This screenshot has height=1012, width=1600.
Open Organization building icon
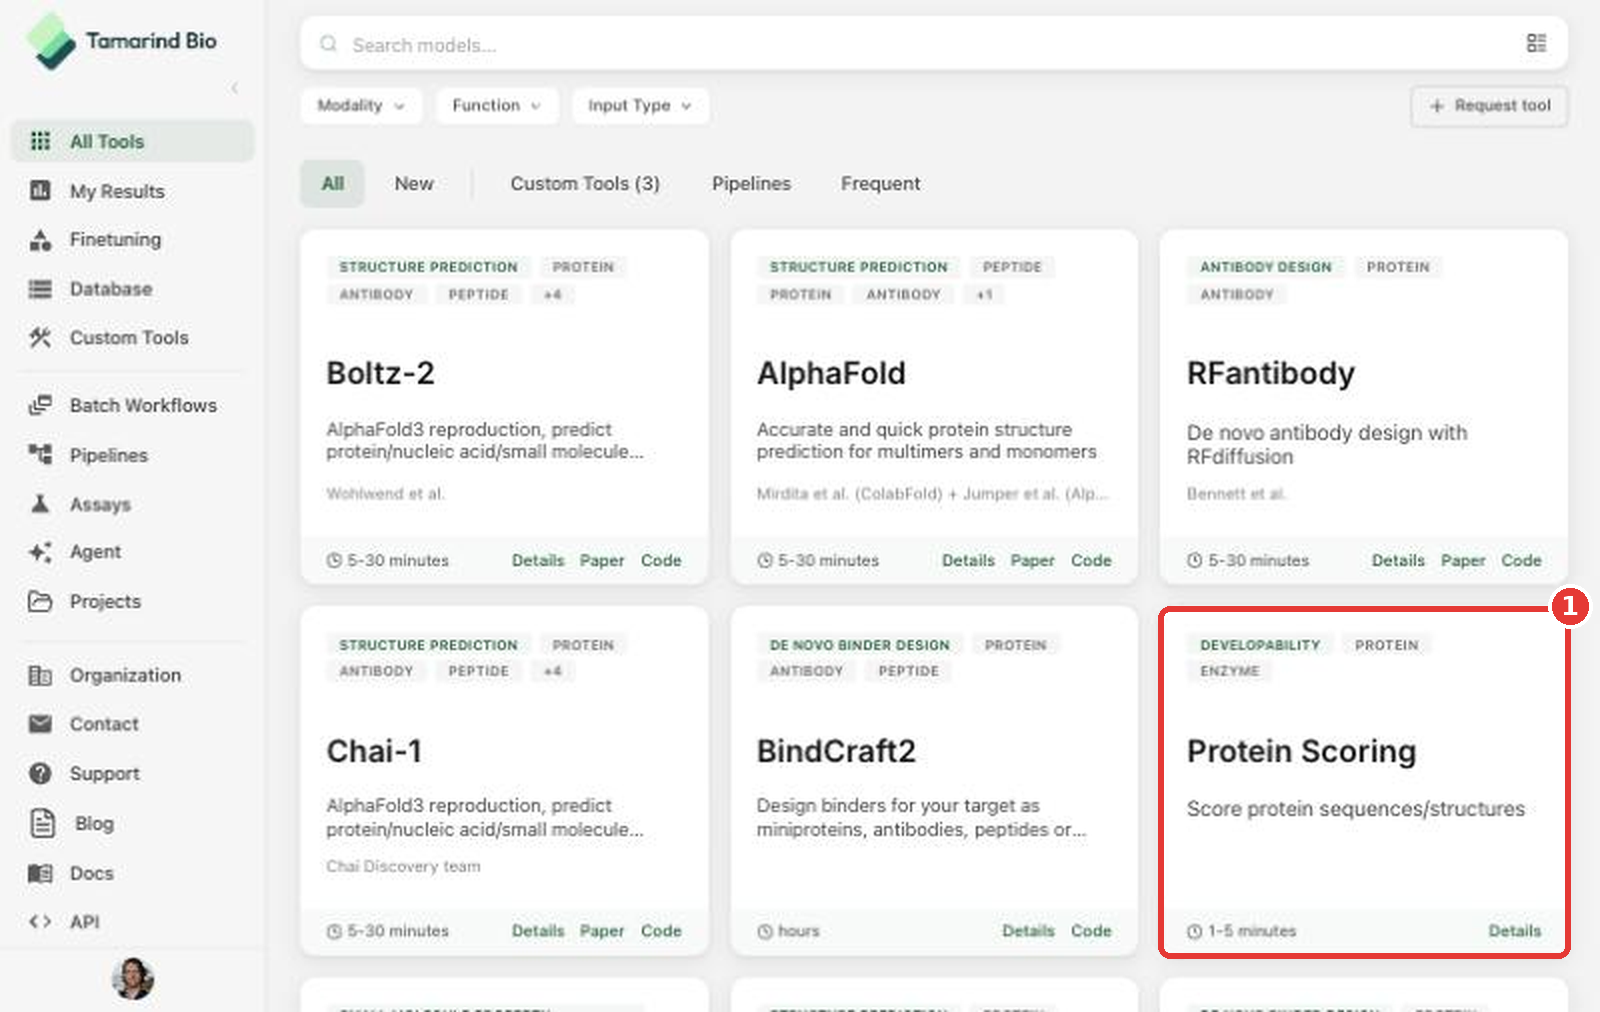click(40, 675)
